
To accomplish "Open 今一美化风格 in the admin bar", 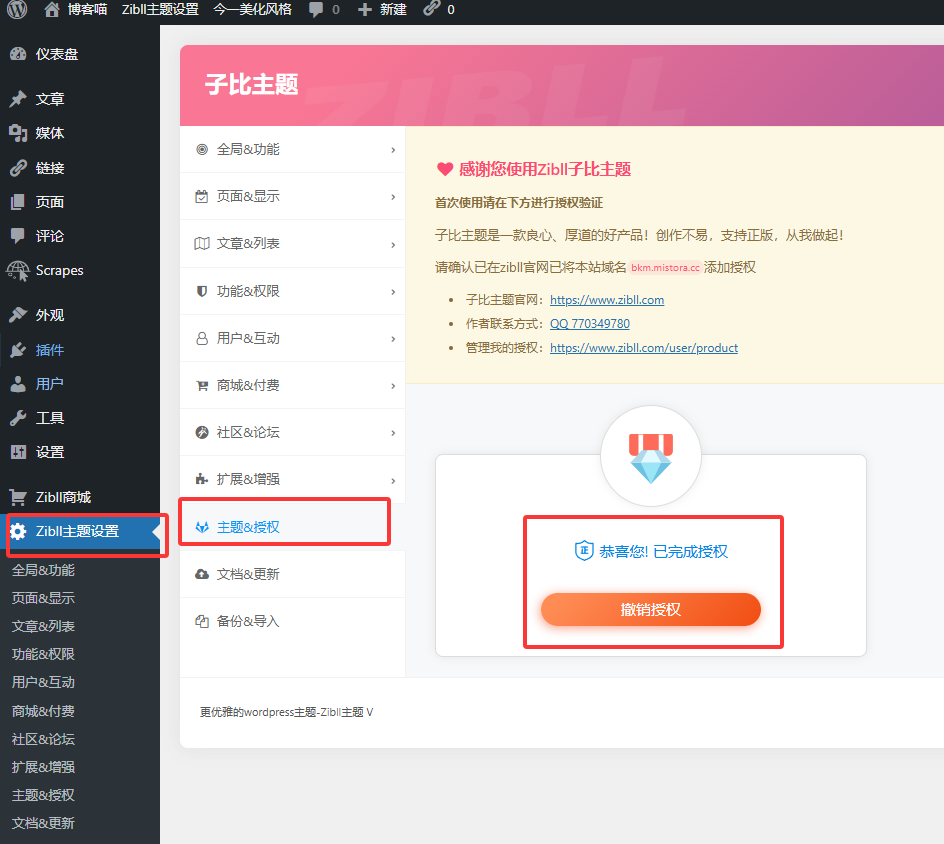I will (x=252, y=10).
